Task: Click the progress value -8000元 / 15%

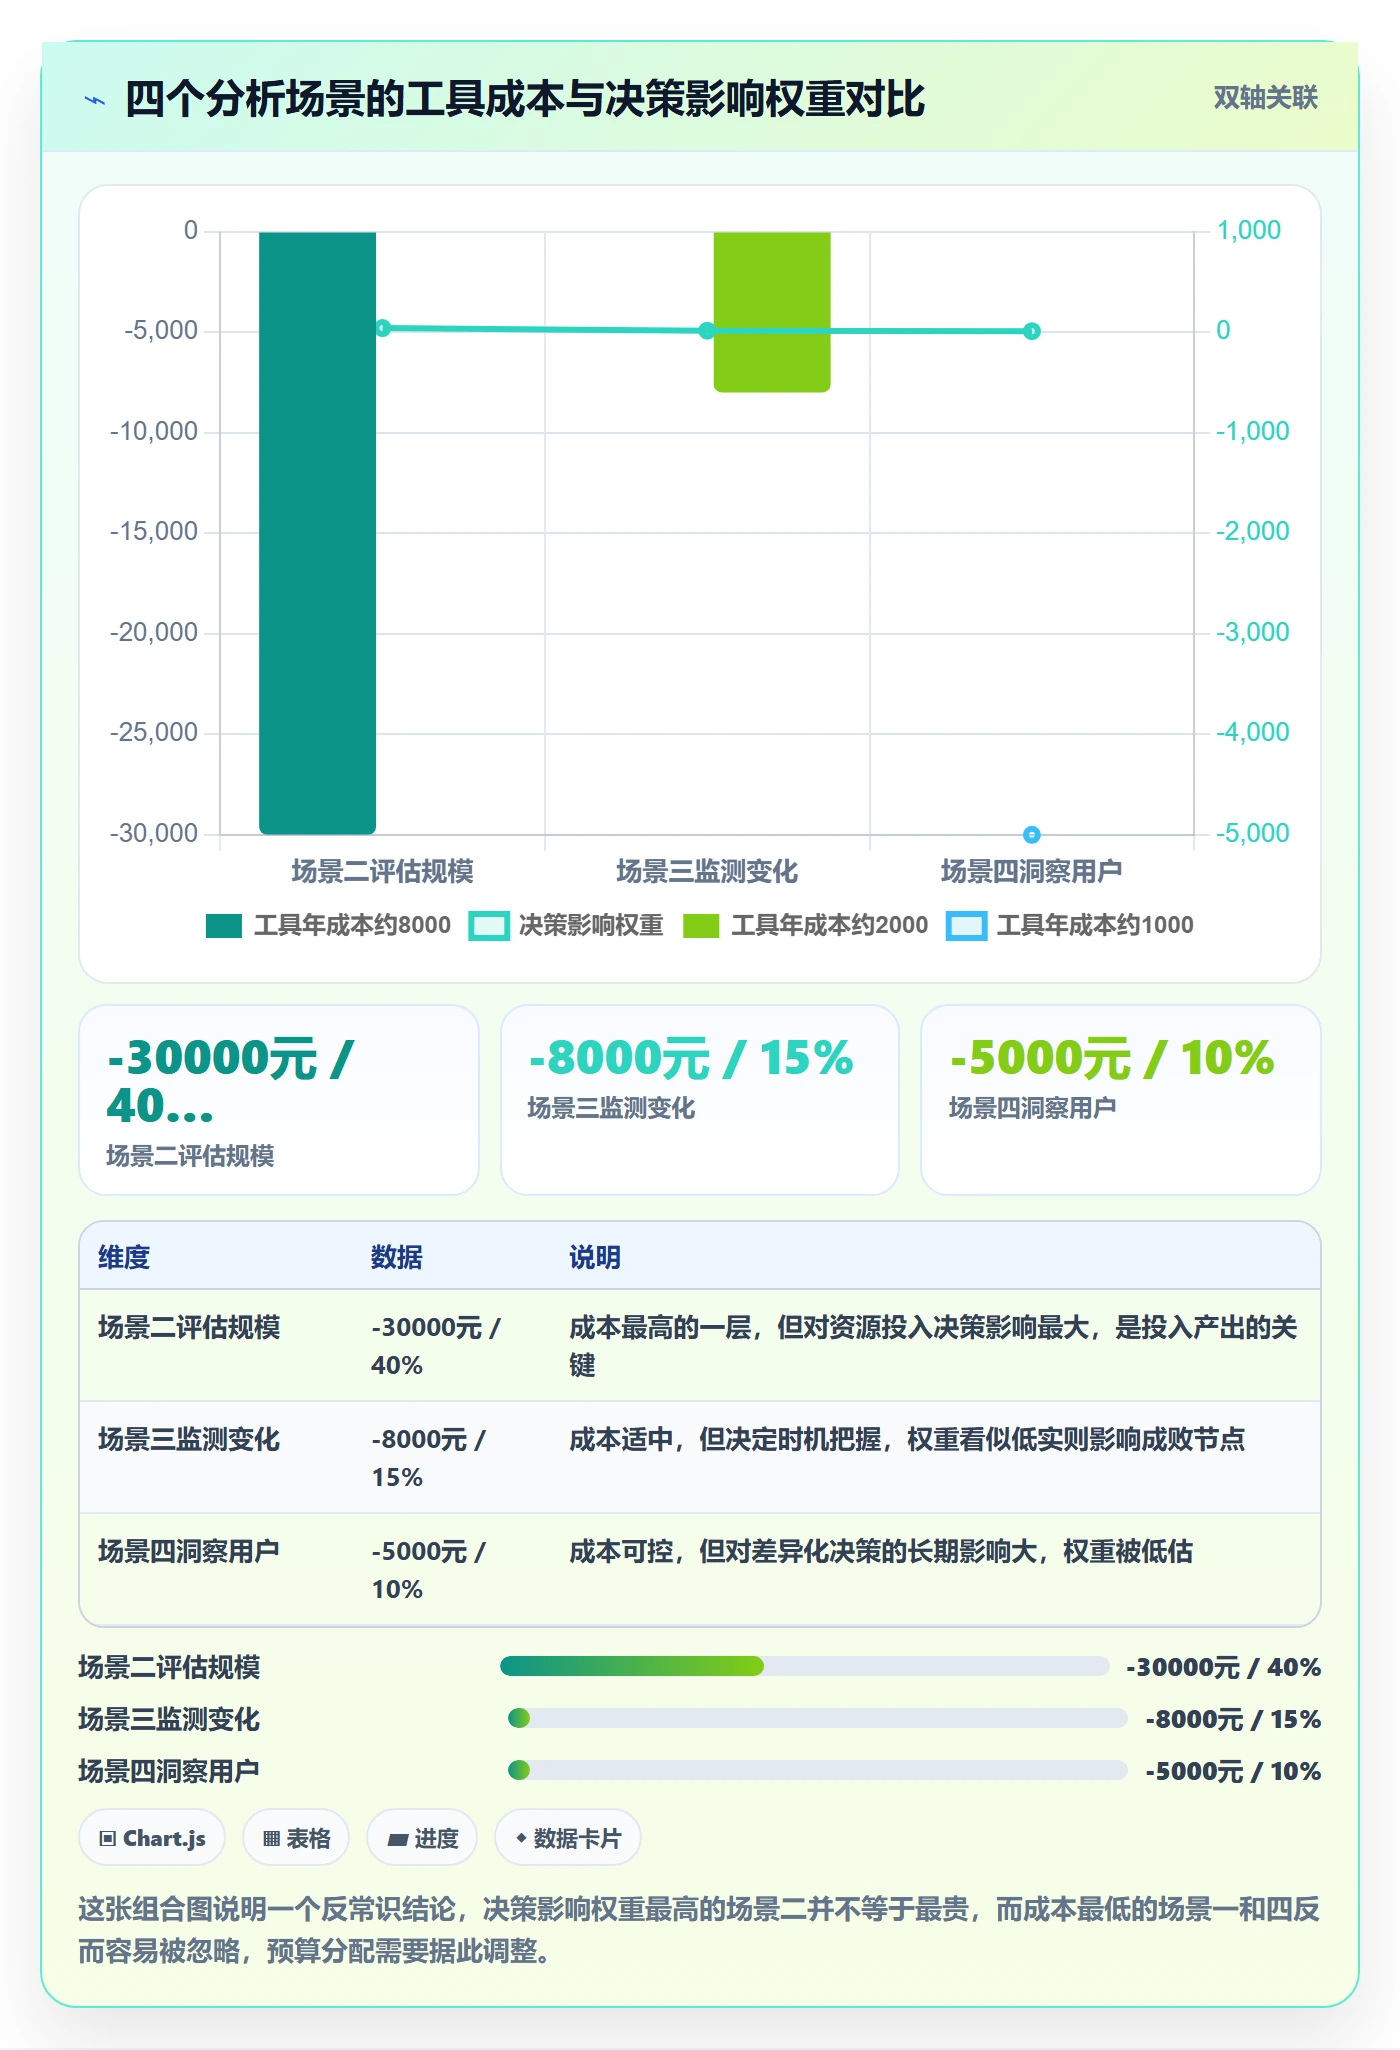Action: coord(1233,1719)
